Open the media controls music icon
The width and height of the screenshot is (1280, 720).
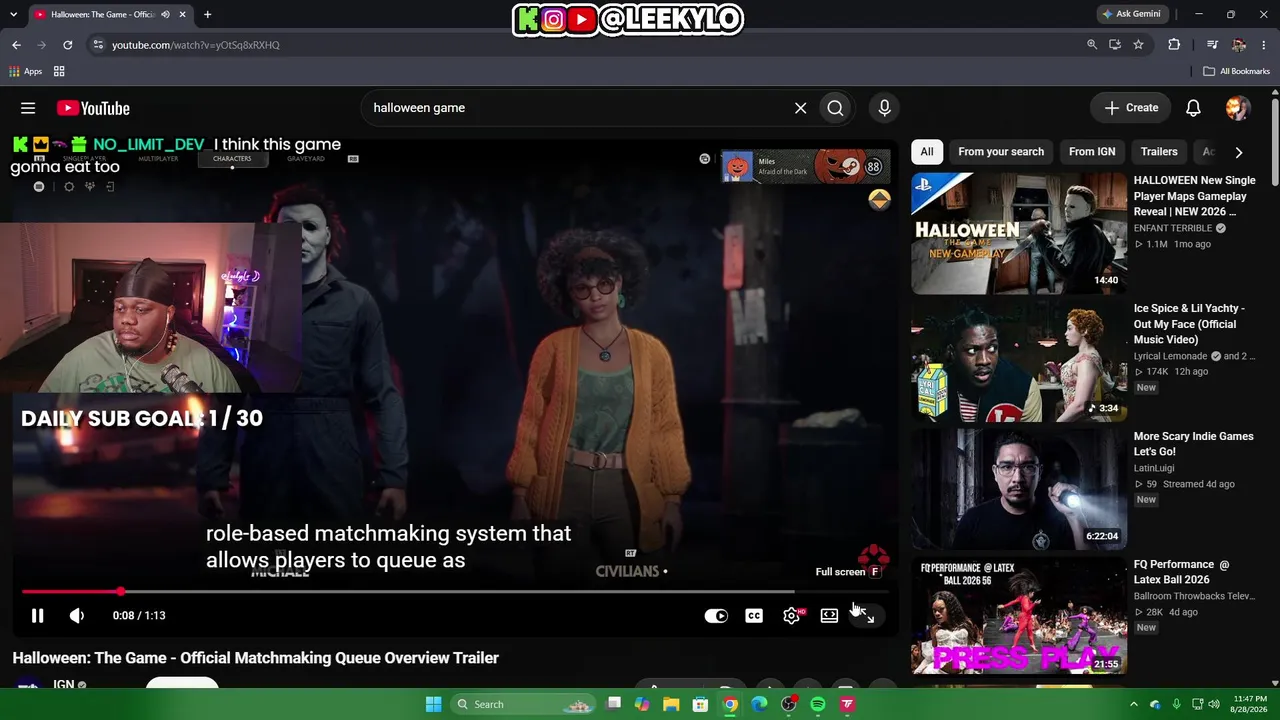click(1212, 45)
